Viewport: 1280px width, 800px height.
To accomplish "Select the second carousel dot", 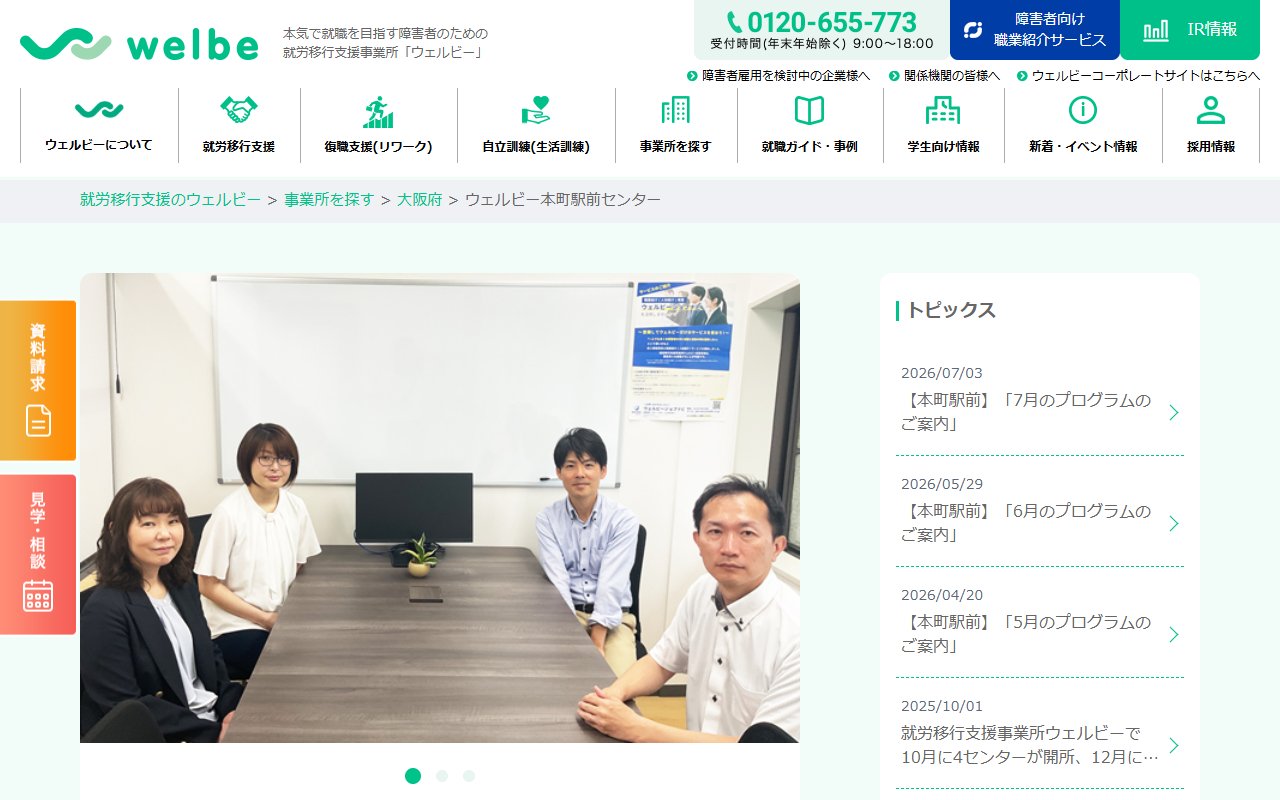I will click(x=442, y=776).
